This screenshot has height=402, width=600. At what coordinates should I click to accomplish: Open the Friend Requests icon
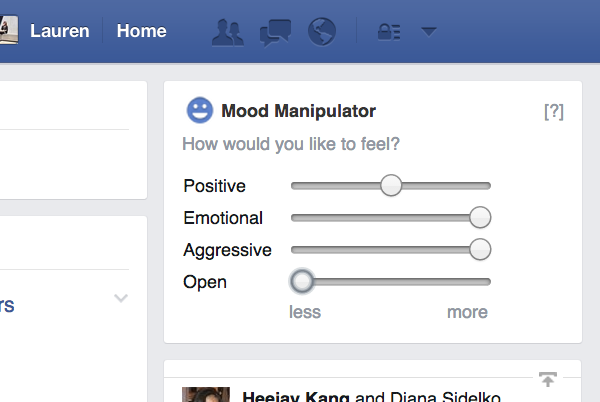(228, 32)
